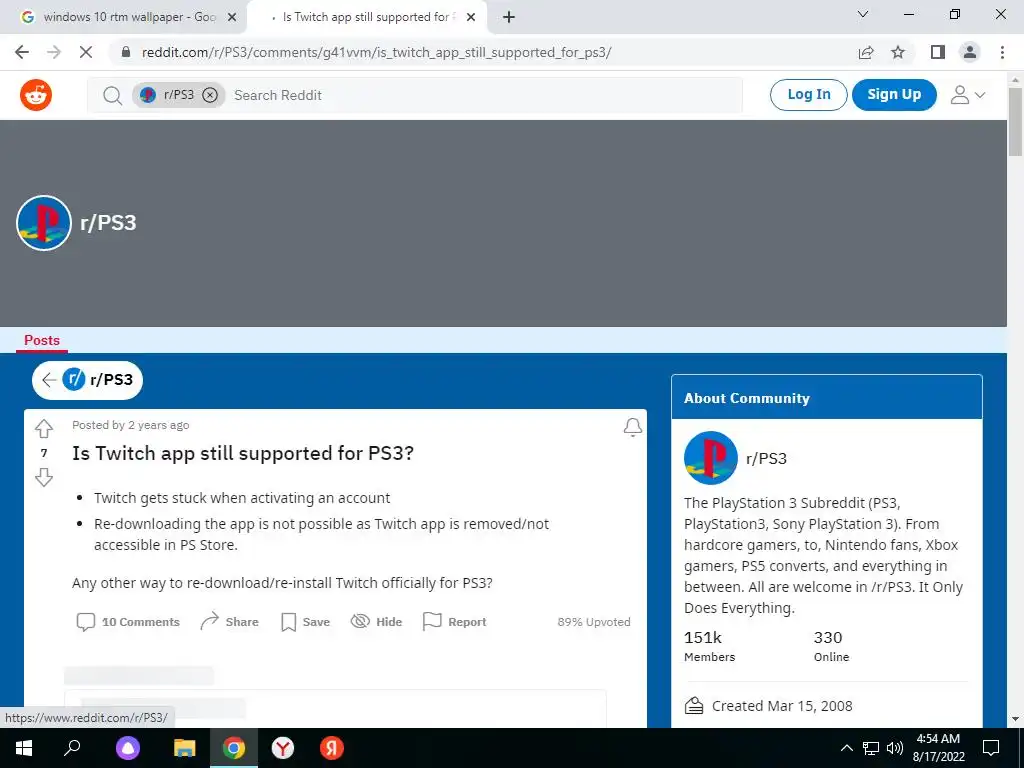The image size is (1024, 768).
Task: Click the page vertical scrollbar thumb
Action: coord(1015,121)
